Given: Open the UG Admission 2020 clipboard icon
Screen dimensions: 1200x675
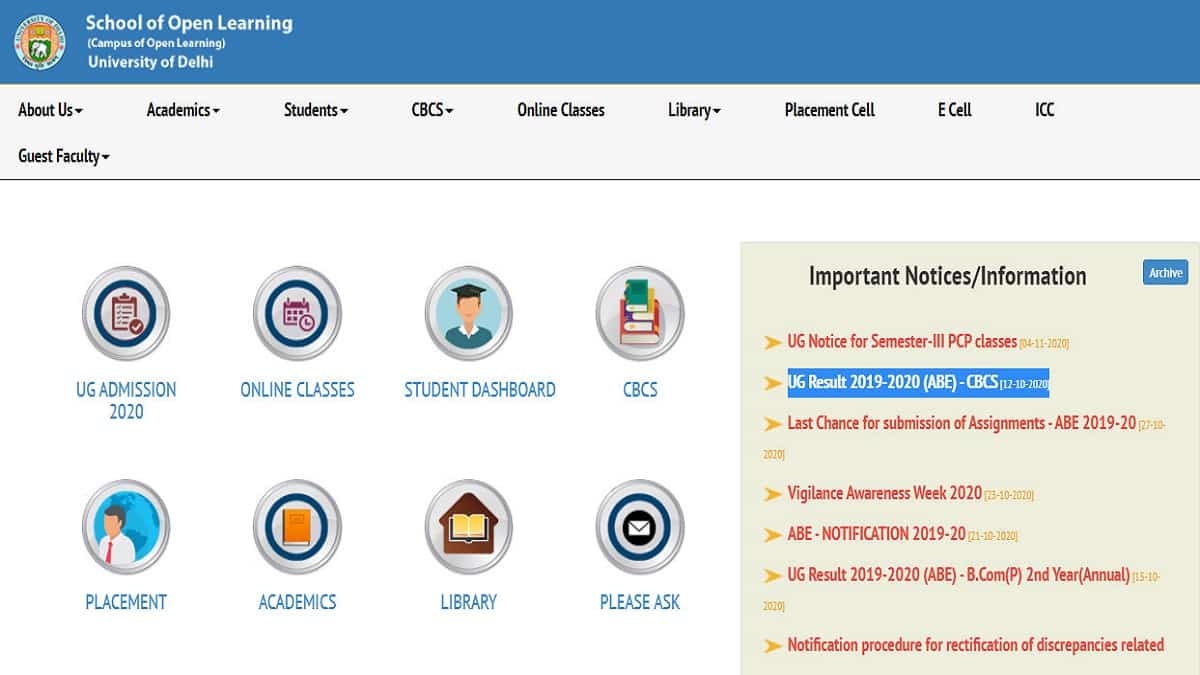Looking at the screenshot, I should click(126, 313).
